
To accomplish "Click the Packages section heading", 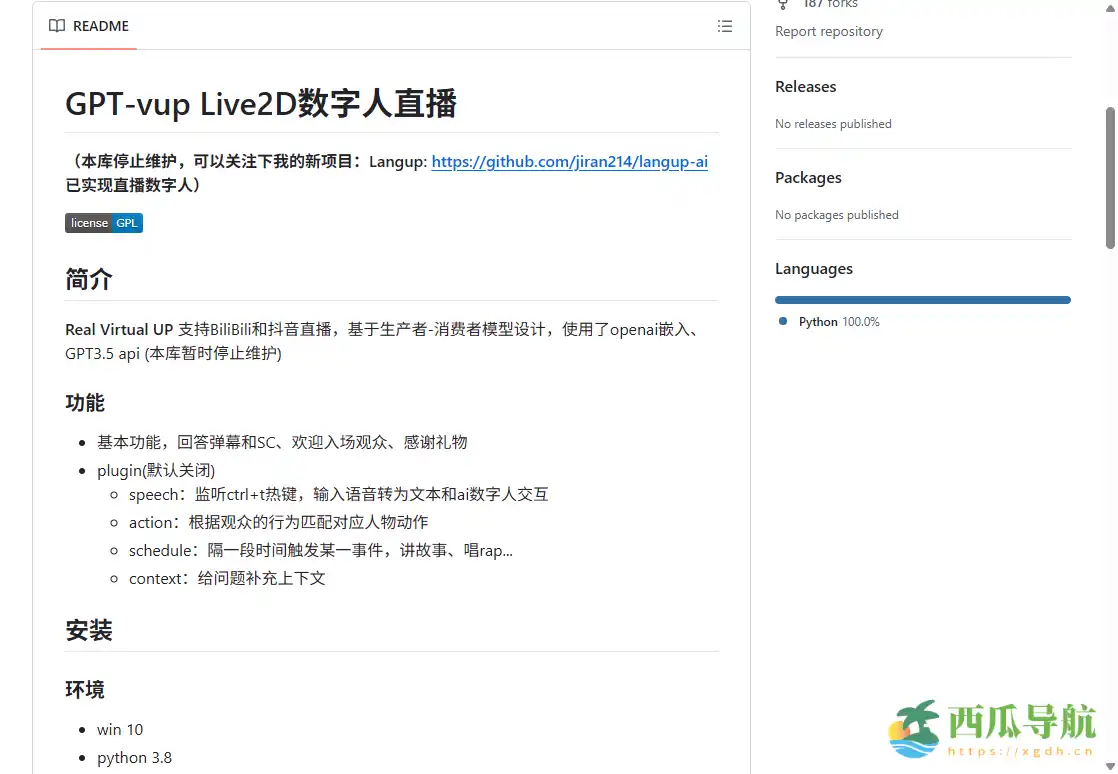I will pos(808,177).
